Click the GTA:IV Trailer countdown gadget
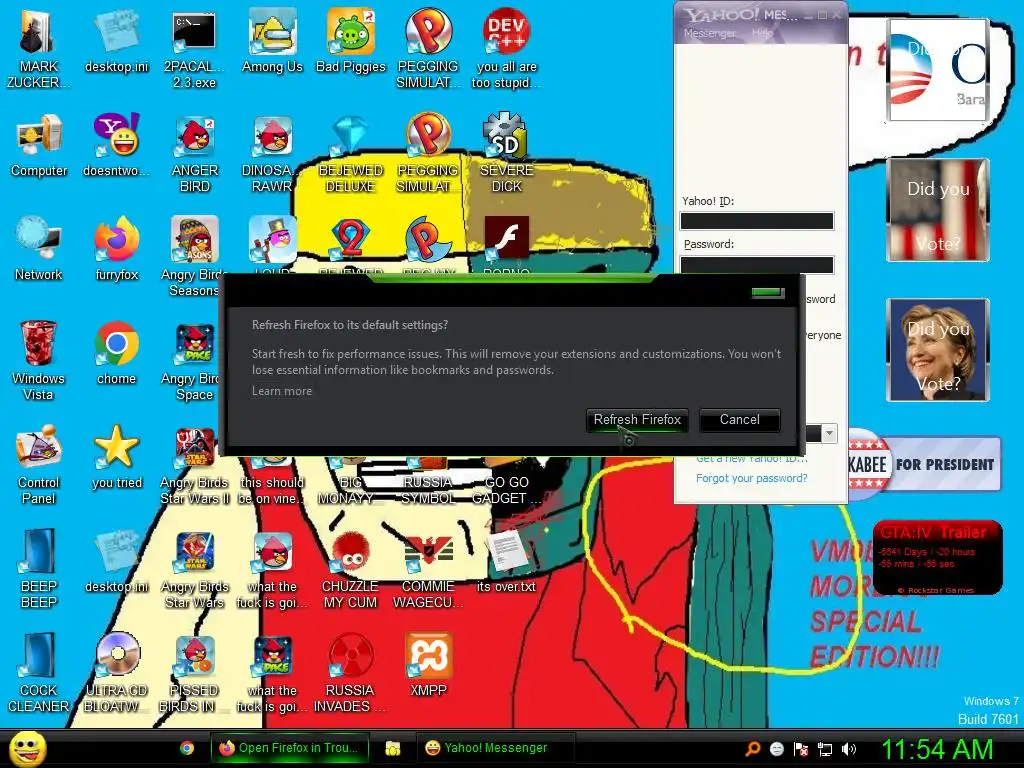The height and width of the screenshot is (768, 1024). pos(936,557)
